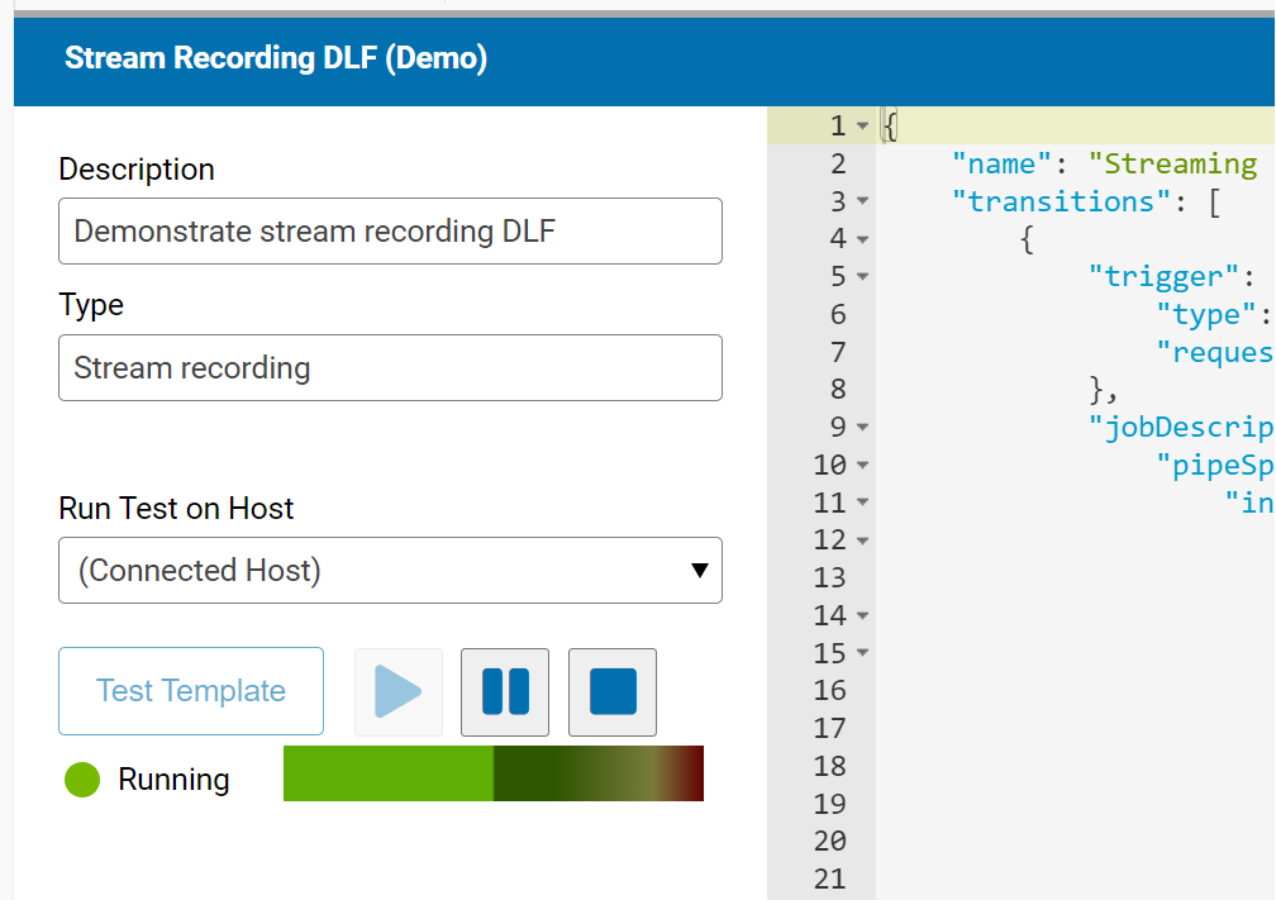Open the Run Test on Host dropdown
Image resolution: width=1276 pixels, height=902 pixels.
[390, 571]
